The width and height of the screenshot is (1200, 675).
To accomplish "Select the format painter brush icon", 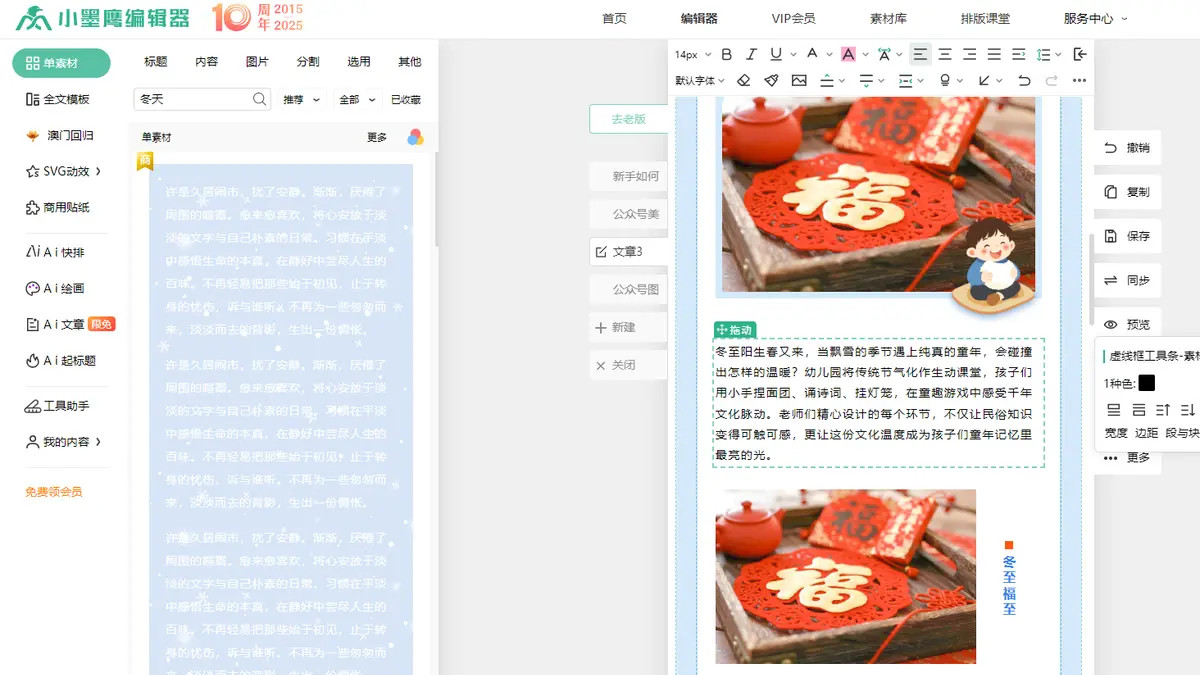I will click(x=770, y=81).
